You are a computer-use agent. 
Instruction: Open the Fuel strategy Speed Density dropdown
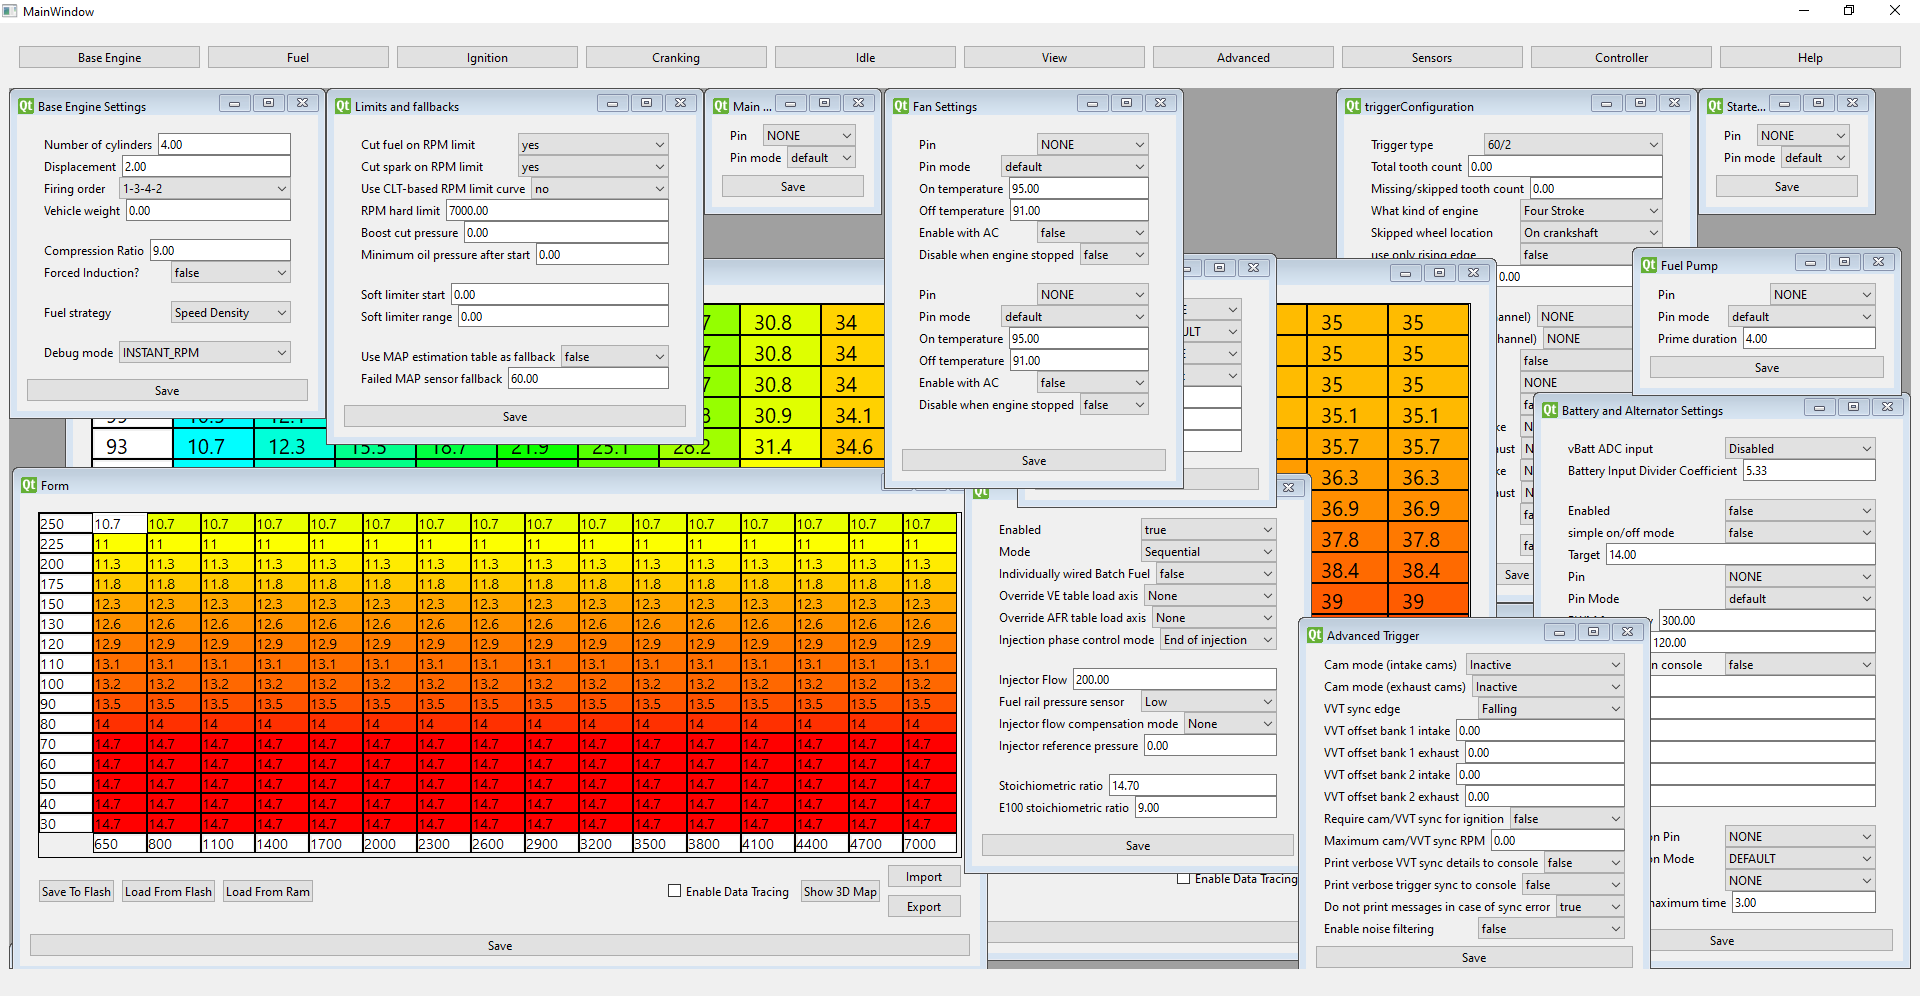point(230,313)
